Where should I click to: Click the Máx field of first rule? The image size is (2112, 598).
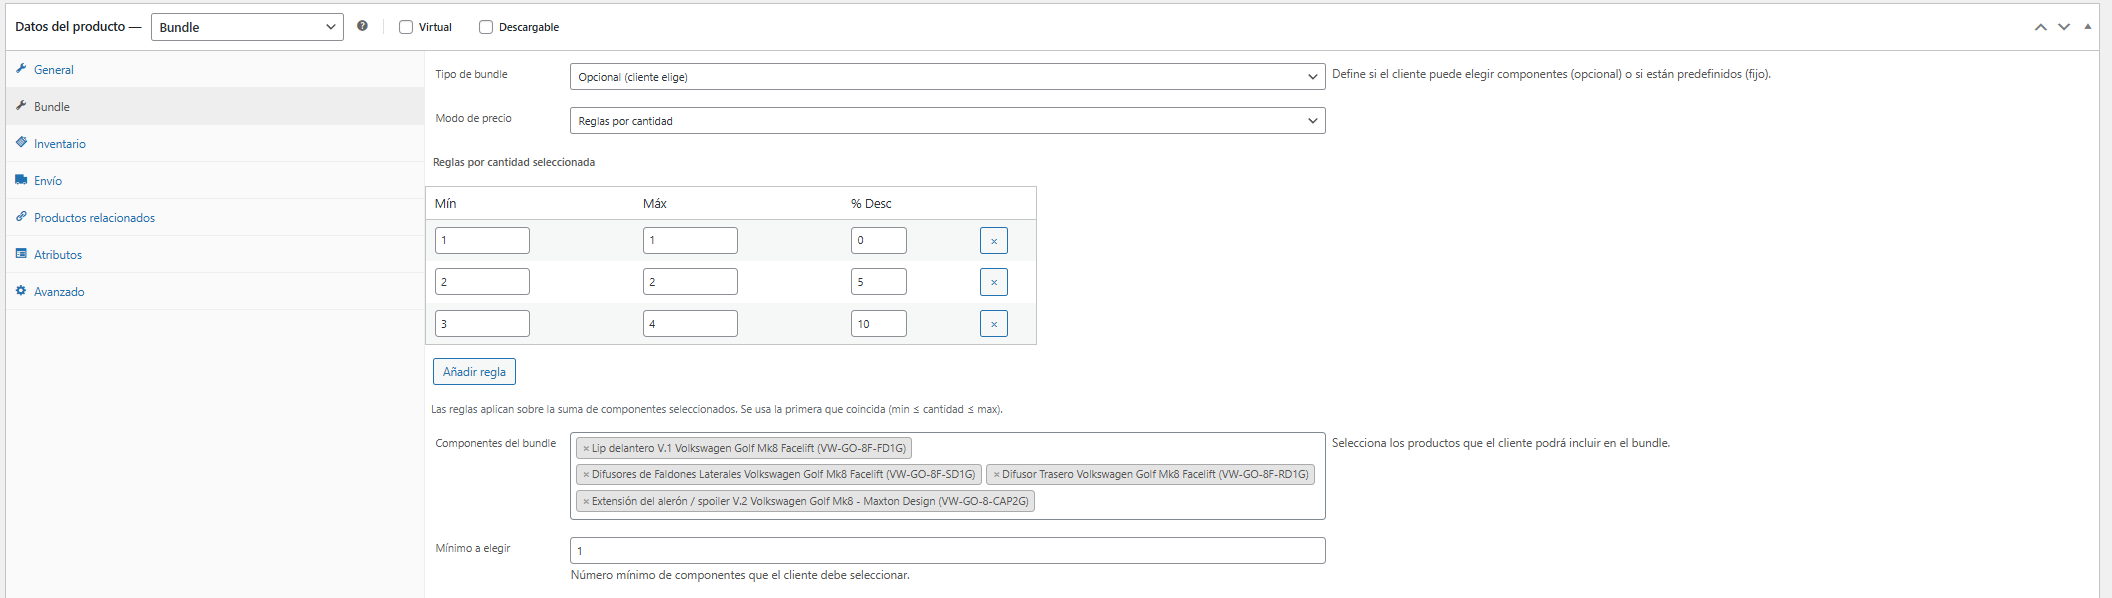coord(690,240)
